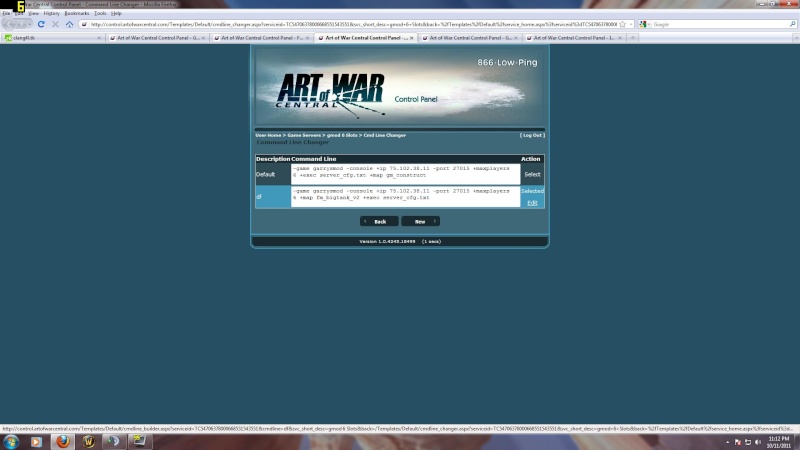Viewport: 800px width, 450px height.
Task: Open the search engine chooser Google icon
Action: tap(643, 24)
